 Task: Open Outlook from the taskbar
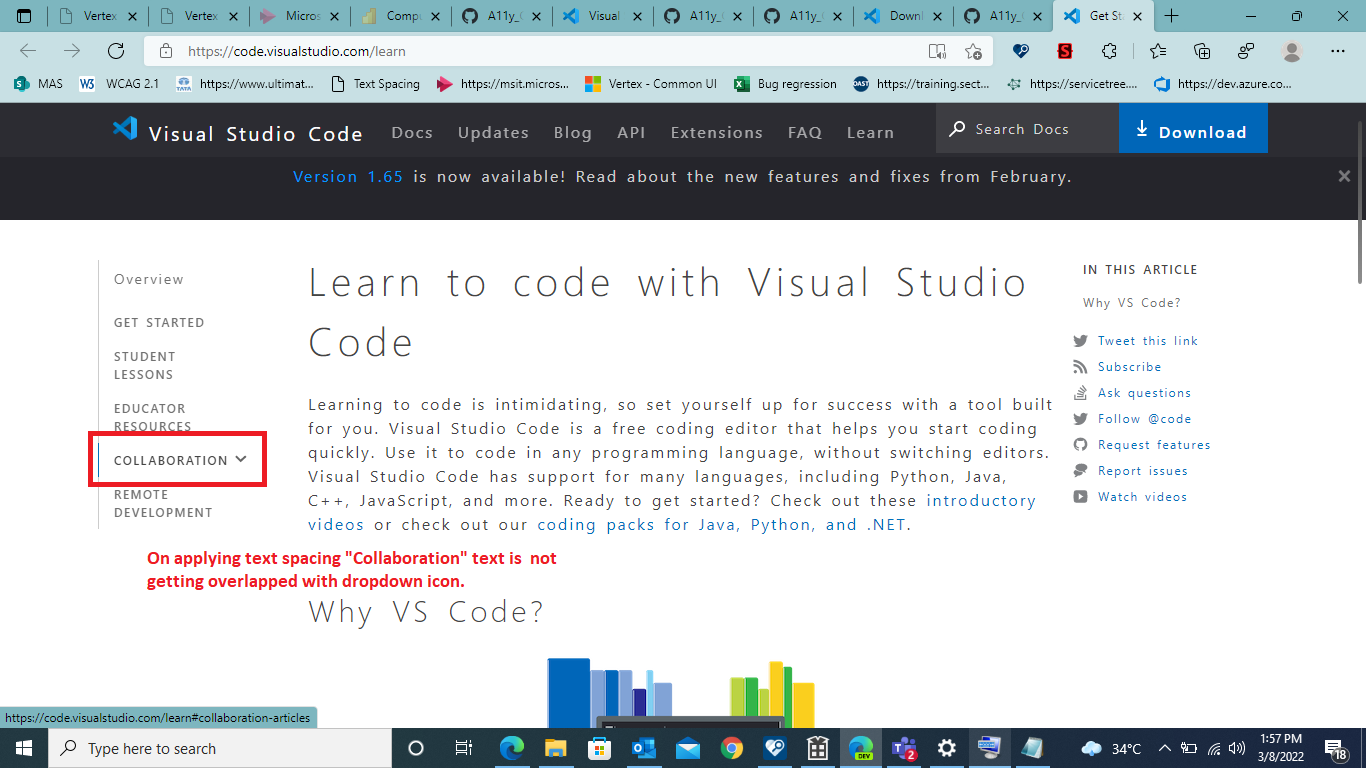[x=643, y=748]
